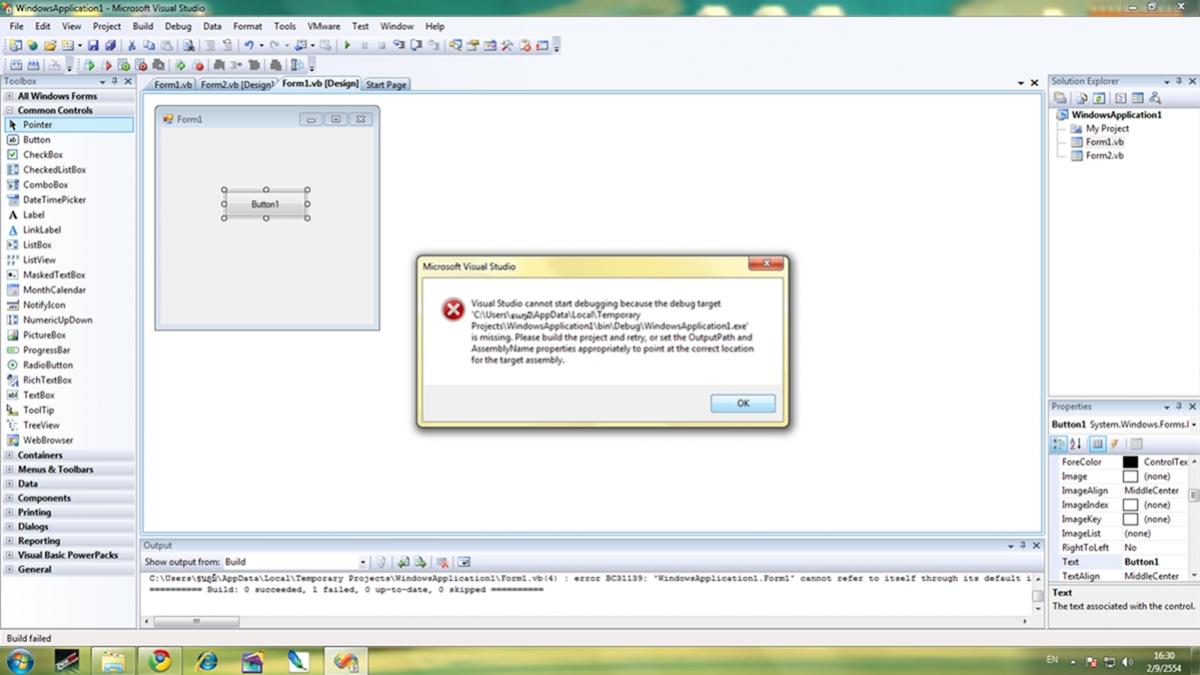This screenshot has width=1200, height=675.
Task: Select My Project in Solution Explorer
Action: point(1107,128)
